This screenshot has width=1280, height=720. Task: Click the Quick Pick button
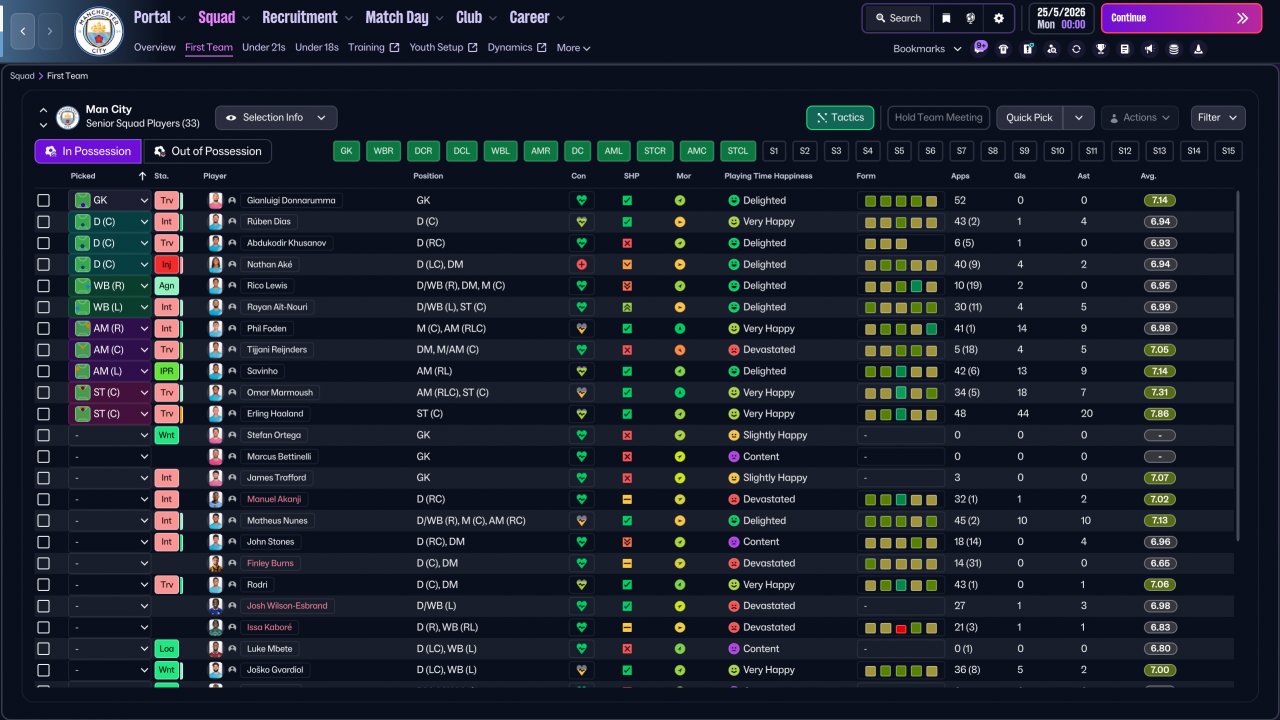click(1030, 118)
